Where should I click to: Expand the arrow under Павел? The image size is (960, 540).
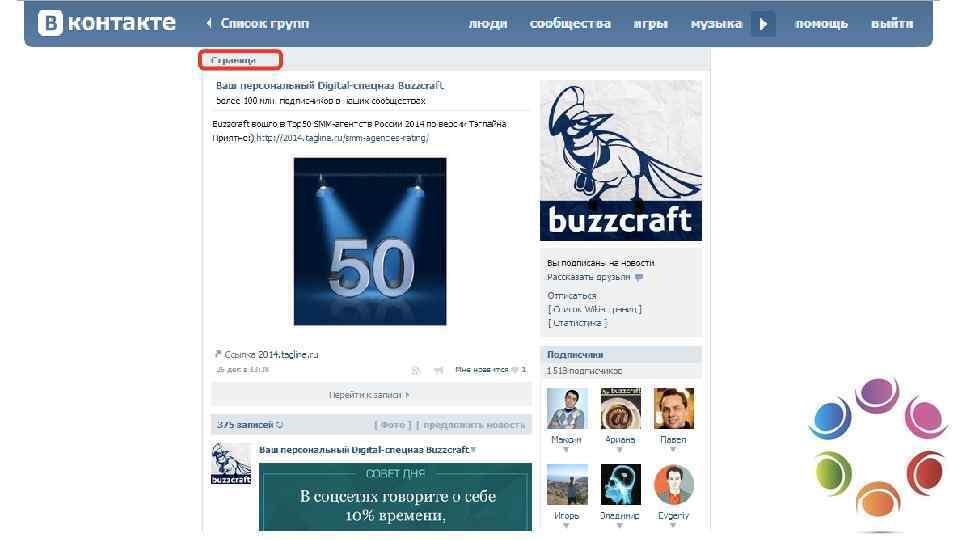coord(672,449)
